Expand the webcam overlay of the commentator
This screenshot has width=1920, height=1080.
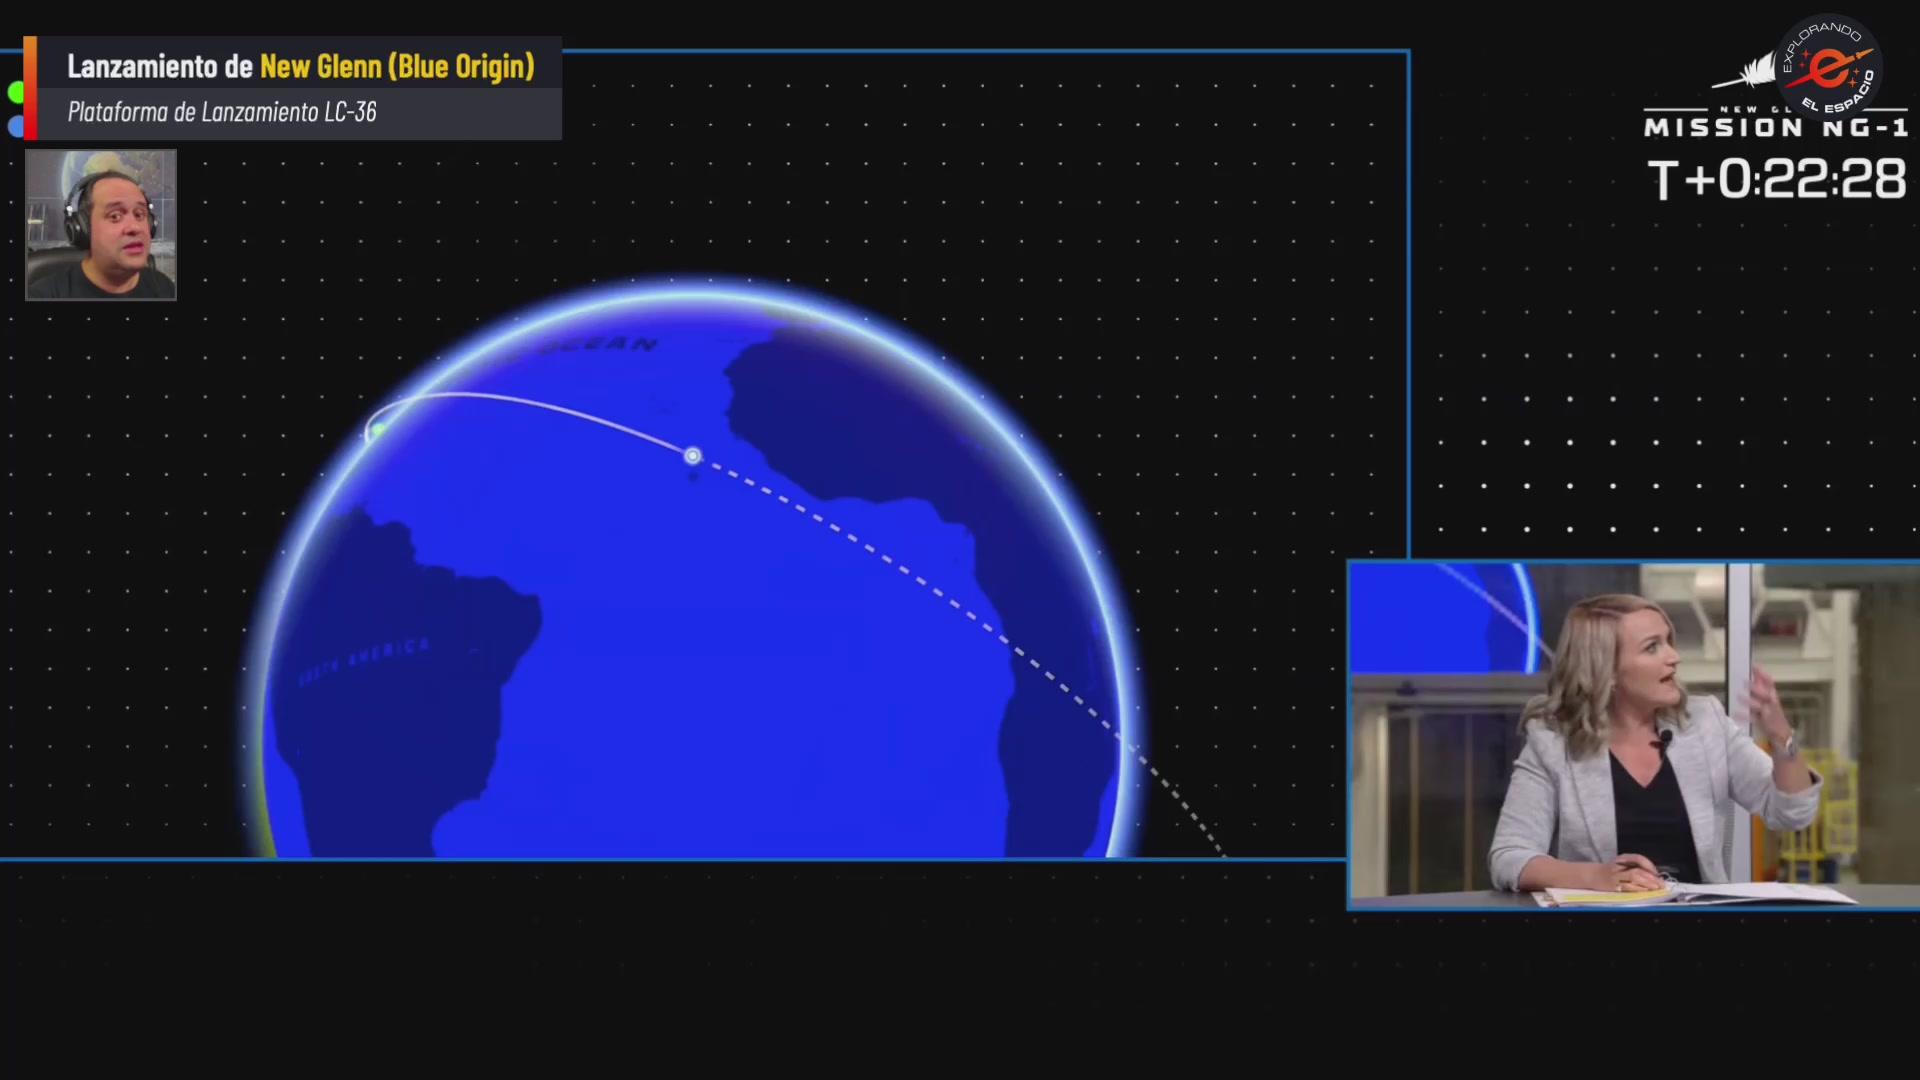100,225
